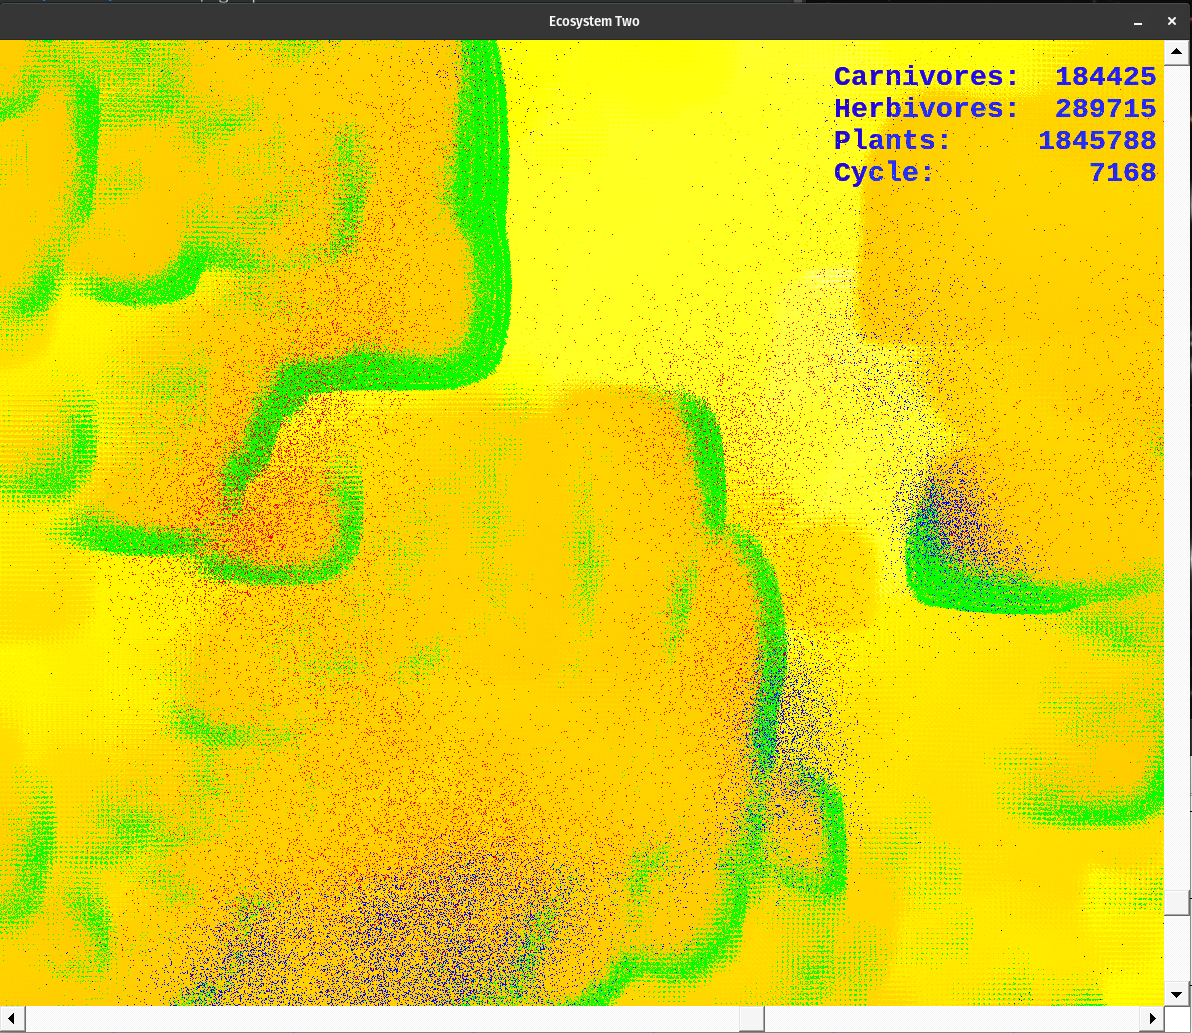Click the Ecosystem Two title bar text
The height and width of the screenshot is (1033, 1192).
(594, 21)
